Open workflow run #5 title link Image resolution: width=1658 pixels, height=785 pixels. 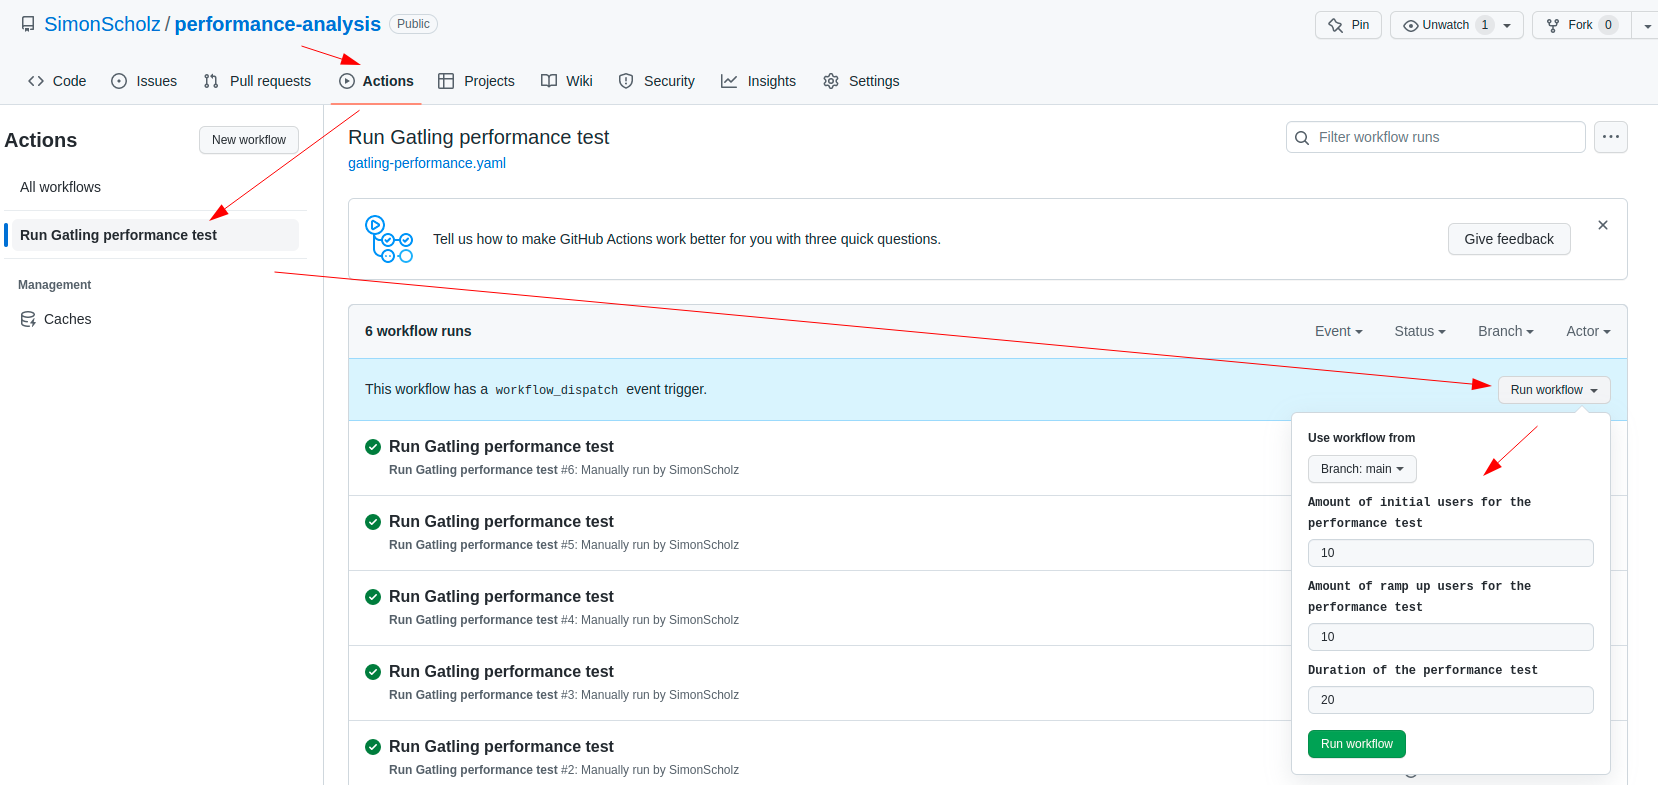tap(501, 522)
